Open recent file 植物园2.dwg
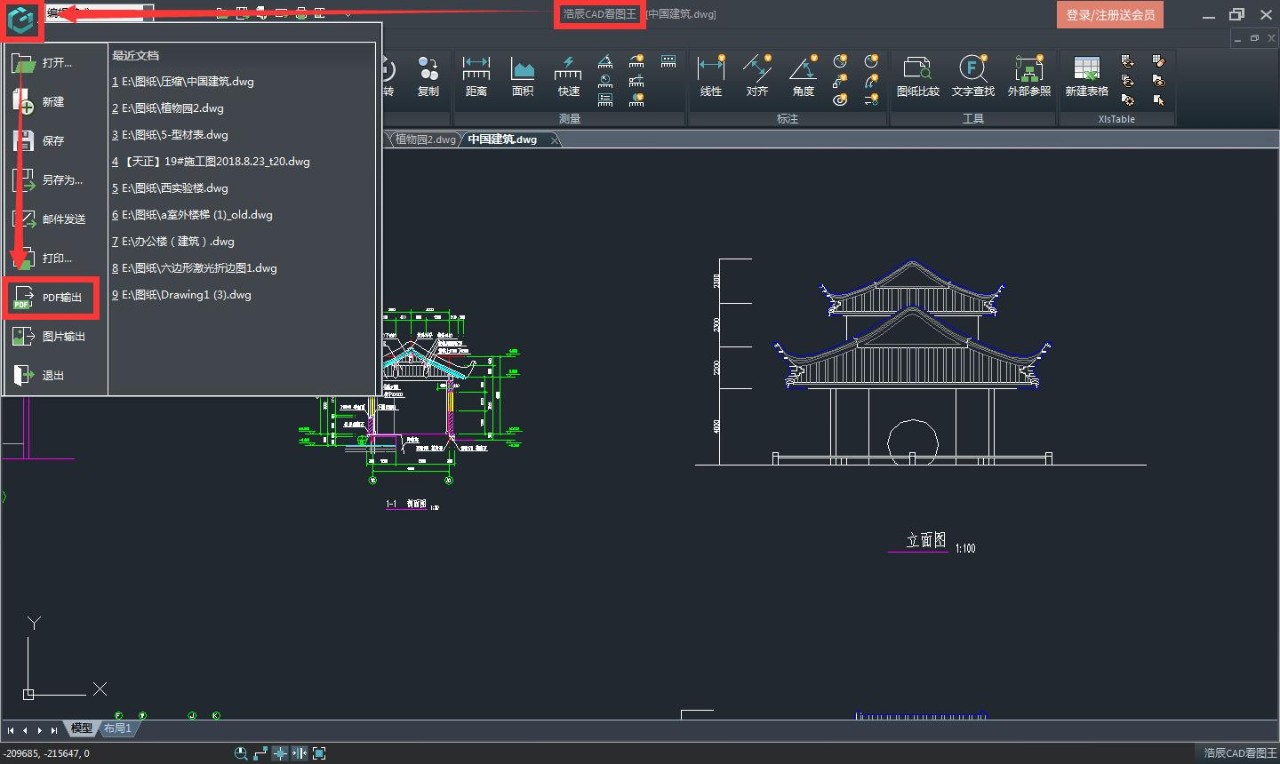 pyautogui.click(x=172, y=108)
